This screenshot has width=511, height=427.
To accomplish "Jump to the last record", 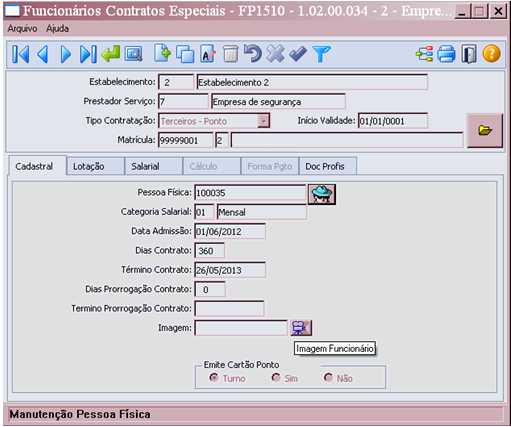I will (88, 54).
